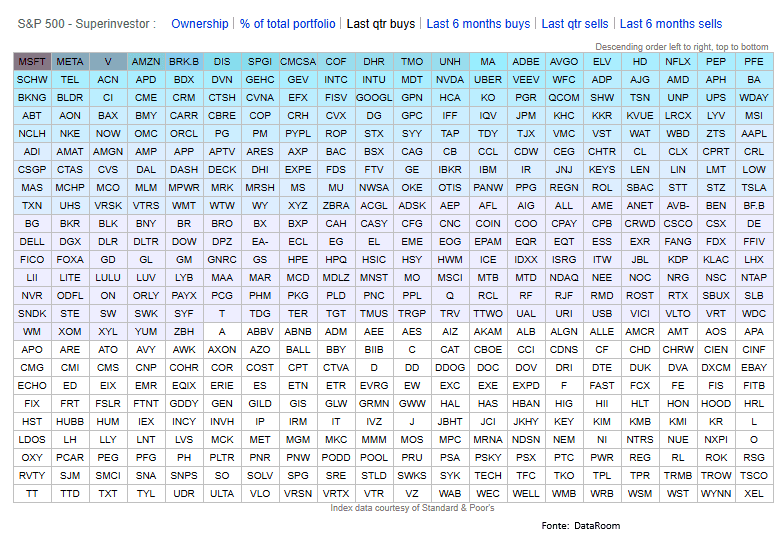Viewport: 776px width, 534px height.
Task: Click the RSG ticker cell
Action: pyautogui.click(x=754, y=457)
